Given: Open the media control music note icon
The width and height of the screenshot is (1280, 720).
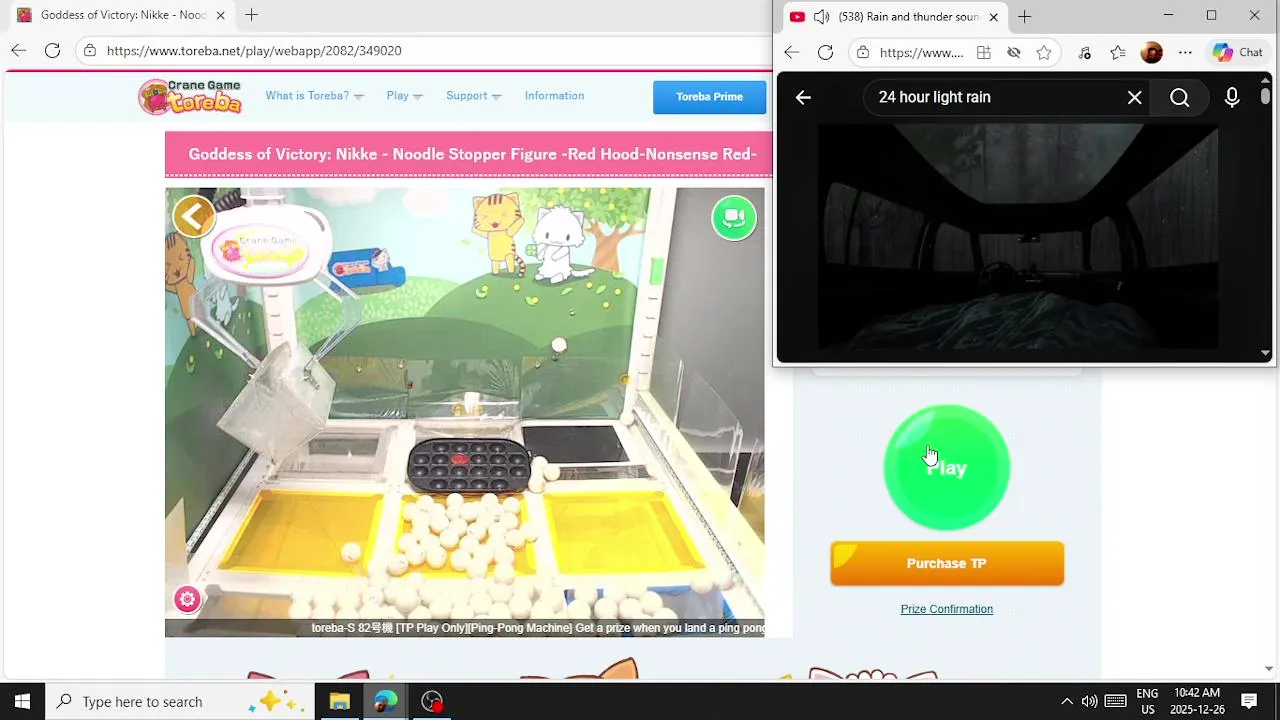Looking at the screenshot, I should (1085, 53).
